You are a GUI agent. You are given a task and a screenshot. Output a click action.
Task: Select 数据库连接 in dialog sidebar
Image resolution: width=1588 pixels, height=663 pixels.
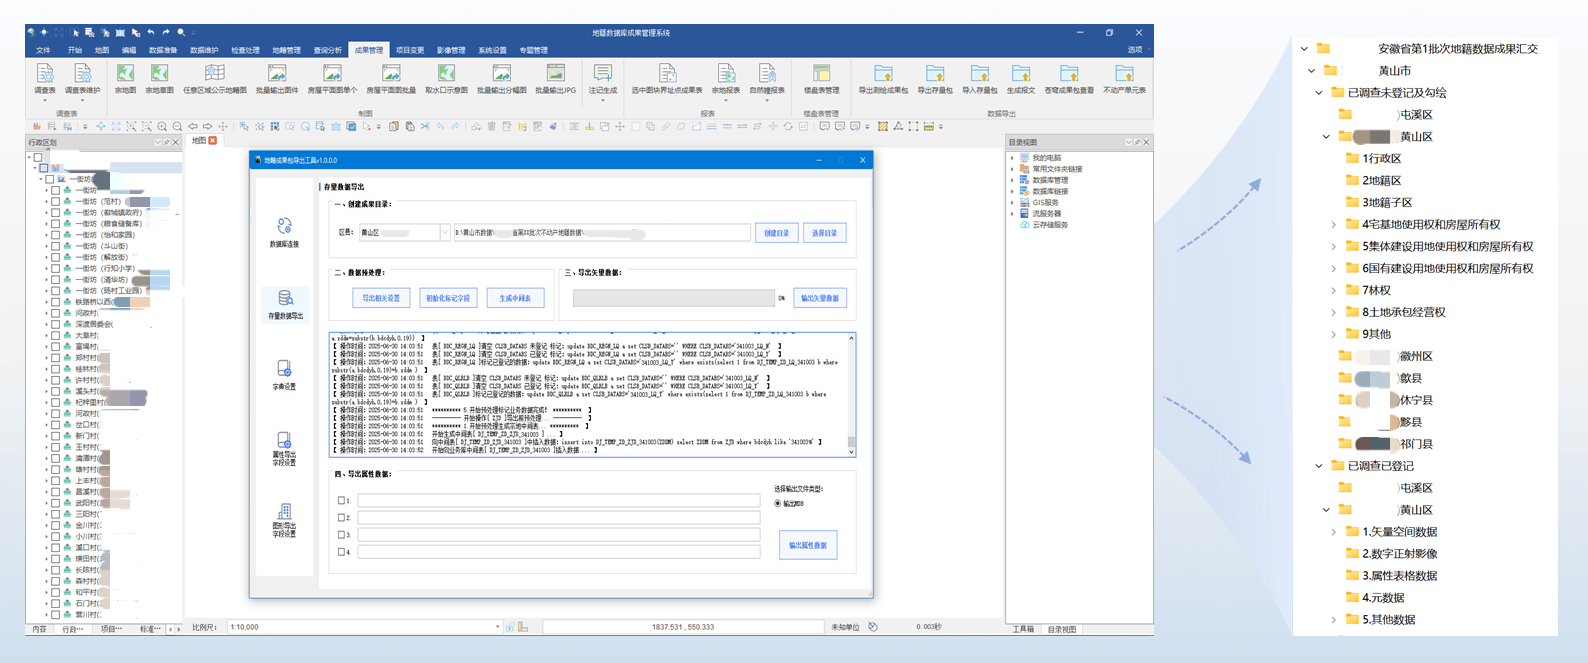tap(284, 232)
